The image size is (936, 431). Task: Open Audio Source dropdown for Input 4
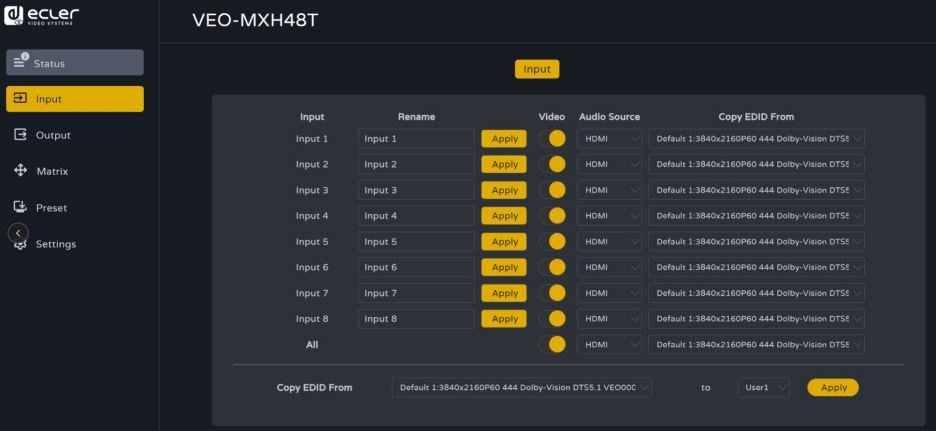609,216
